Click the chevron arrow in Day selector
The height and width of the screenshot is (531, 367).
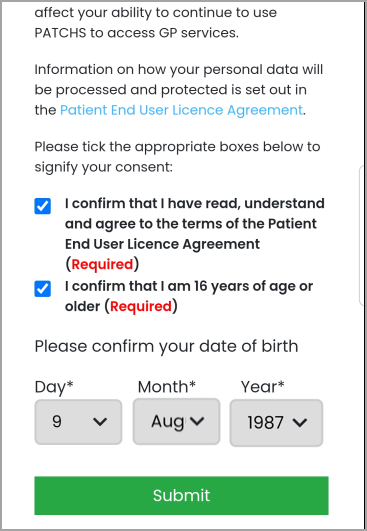pos(100,422)
